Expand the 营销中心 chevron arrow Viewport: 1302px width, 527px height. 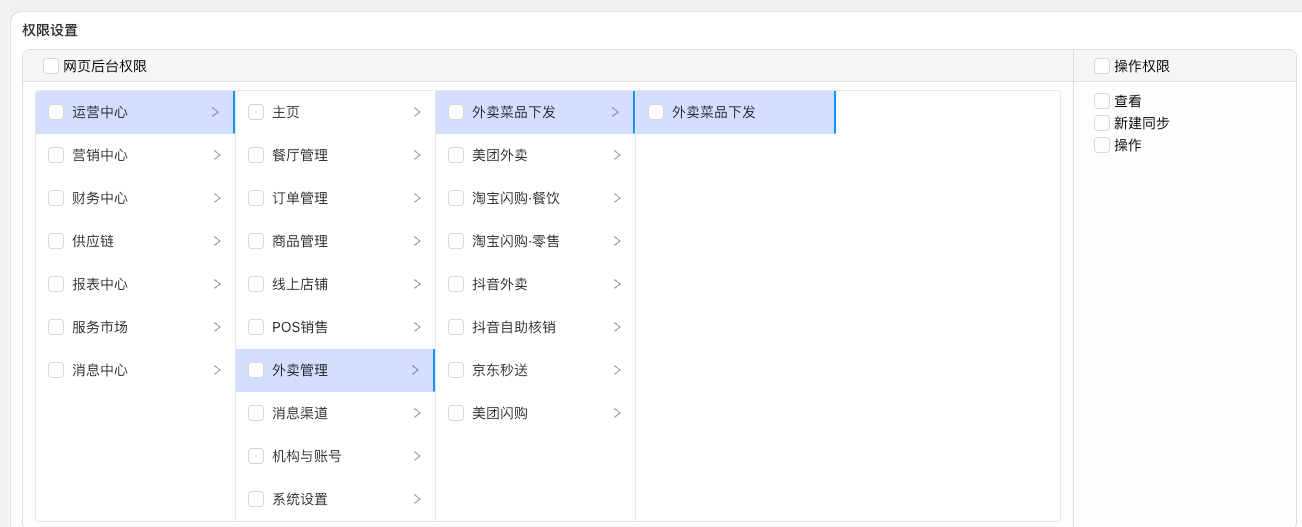[x=216, y=155]
